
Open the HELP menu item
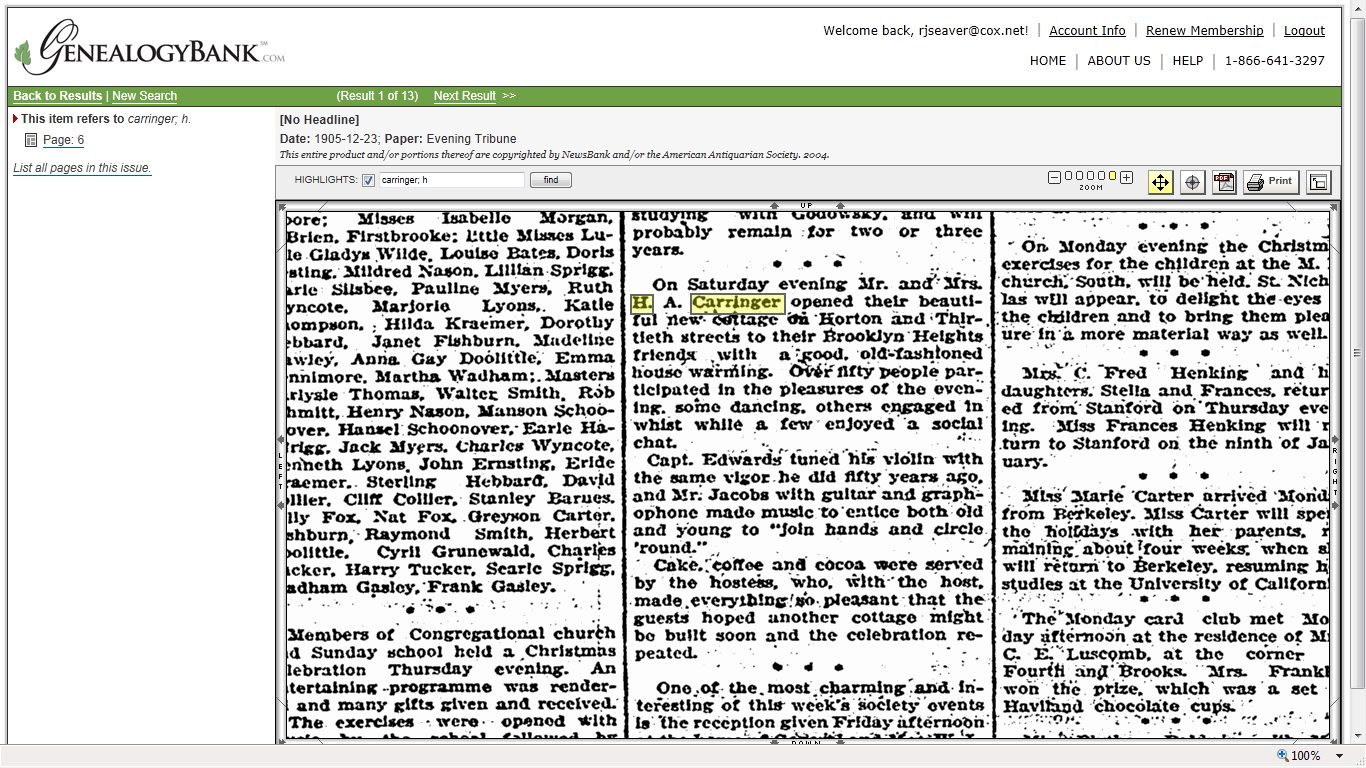1188,61
